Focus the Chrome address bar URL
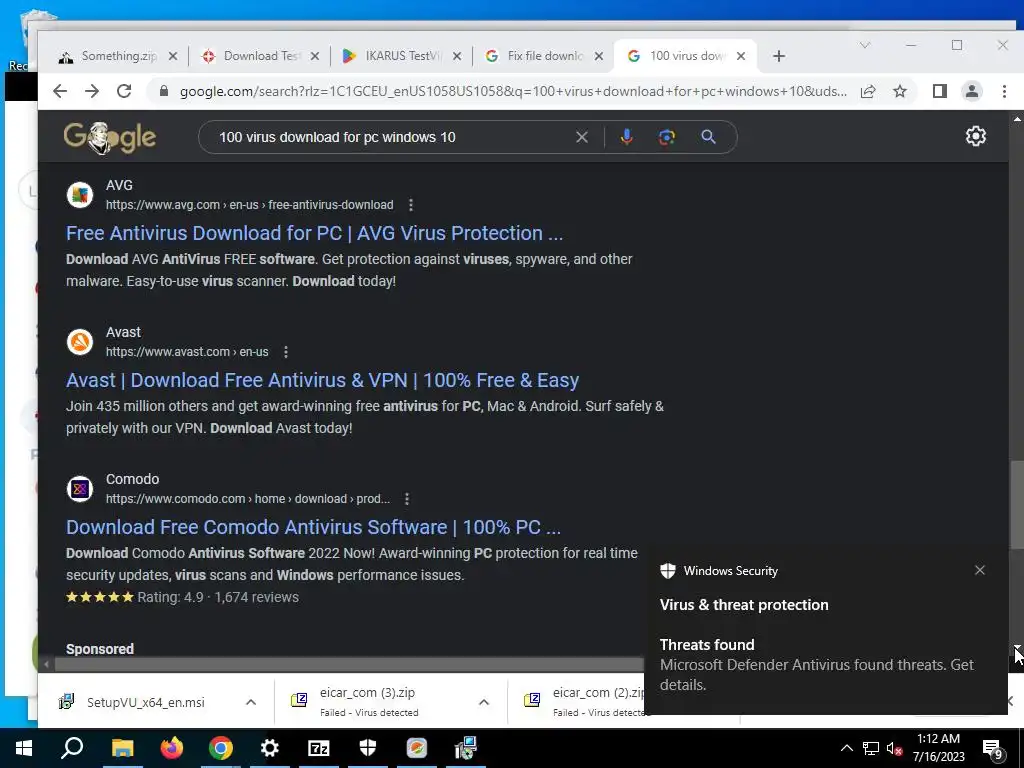The height and width of the screenshot is (768, 1024). coord(513,91)
